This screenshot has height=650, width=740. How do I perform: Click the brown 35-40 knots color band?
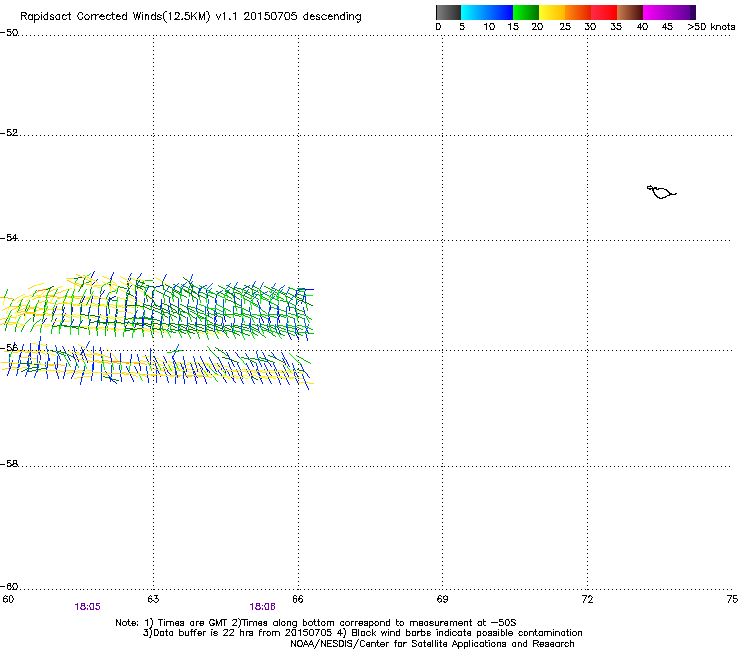point(630,12)
